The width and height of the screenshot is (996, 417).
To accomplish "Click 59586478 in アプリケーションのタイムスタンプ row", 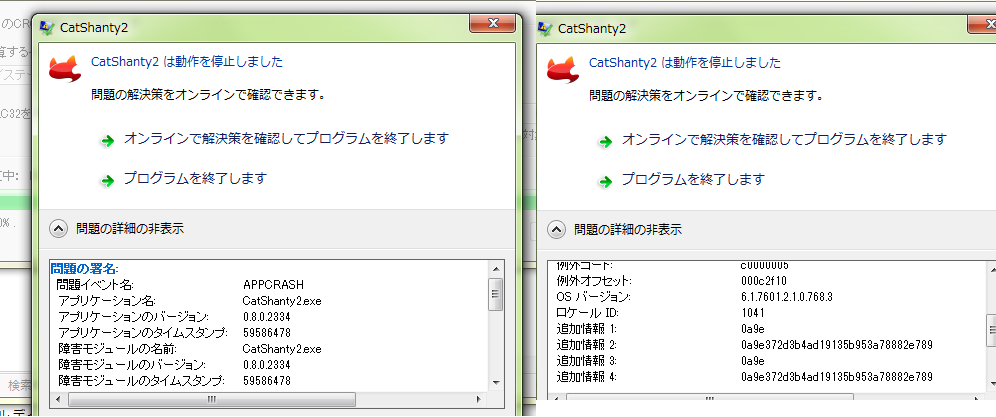I will 267,332.
